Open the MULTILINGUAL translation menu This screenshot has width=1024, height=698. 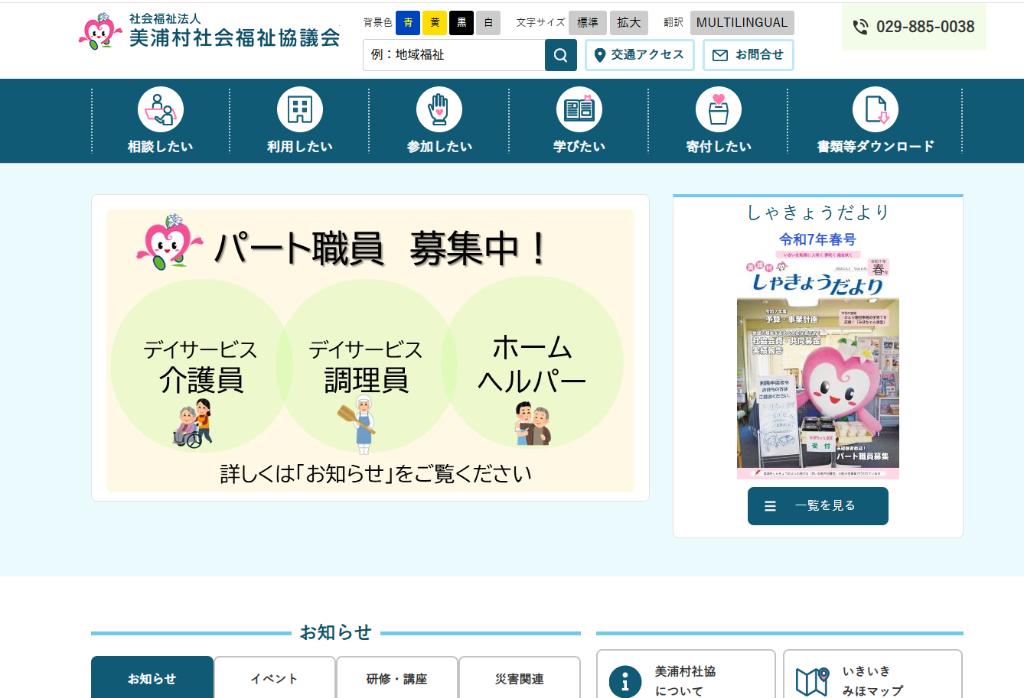pos(742,22)
